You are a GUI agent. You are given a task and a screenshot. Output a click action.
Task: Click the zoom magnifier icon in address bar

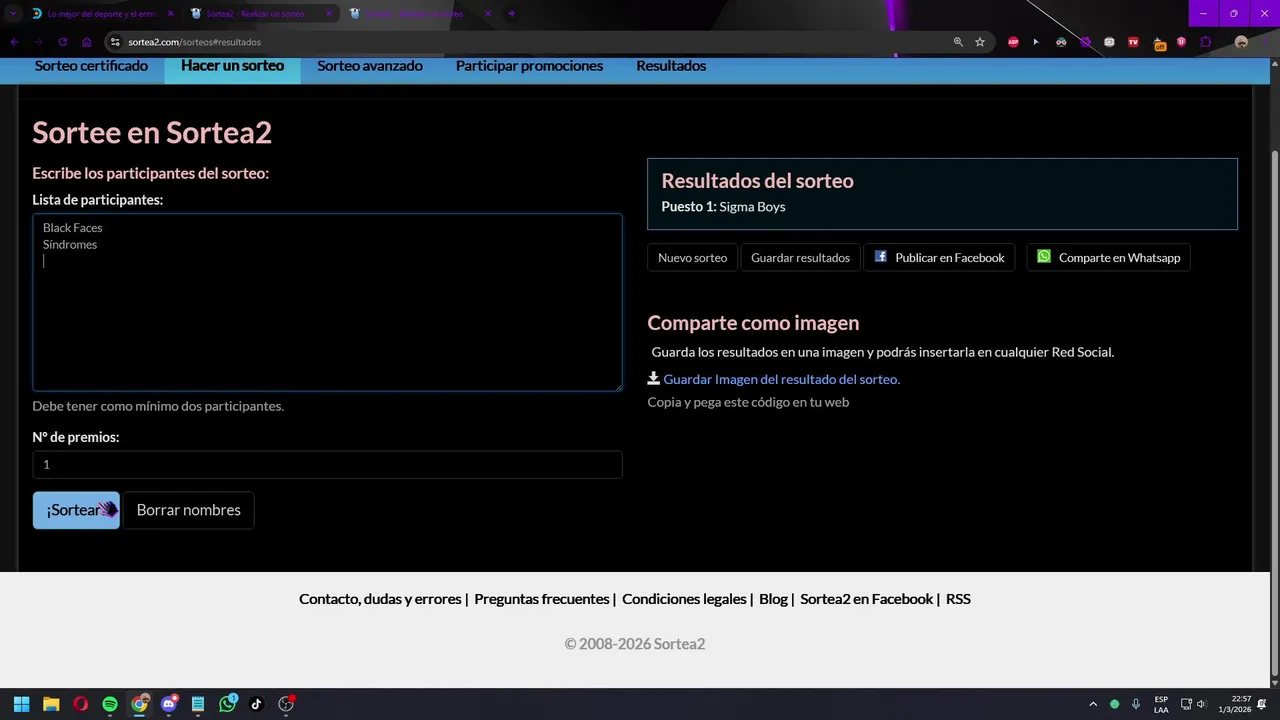coord(958,42)
